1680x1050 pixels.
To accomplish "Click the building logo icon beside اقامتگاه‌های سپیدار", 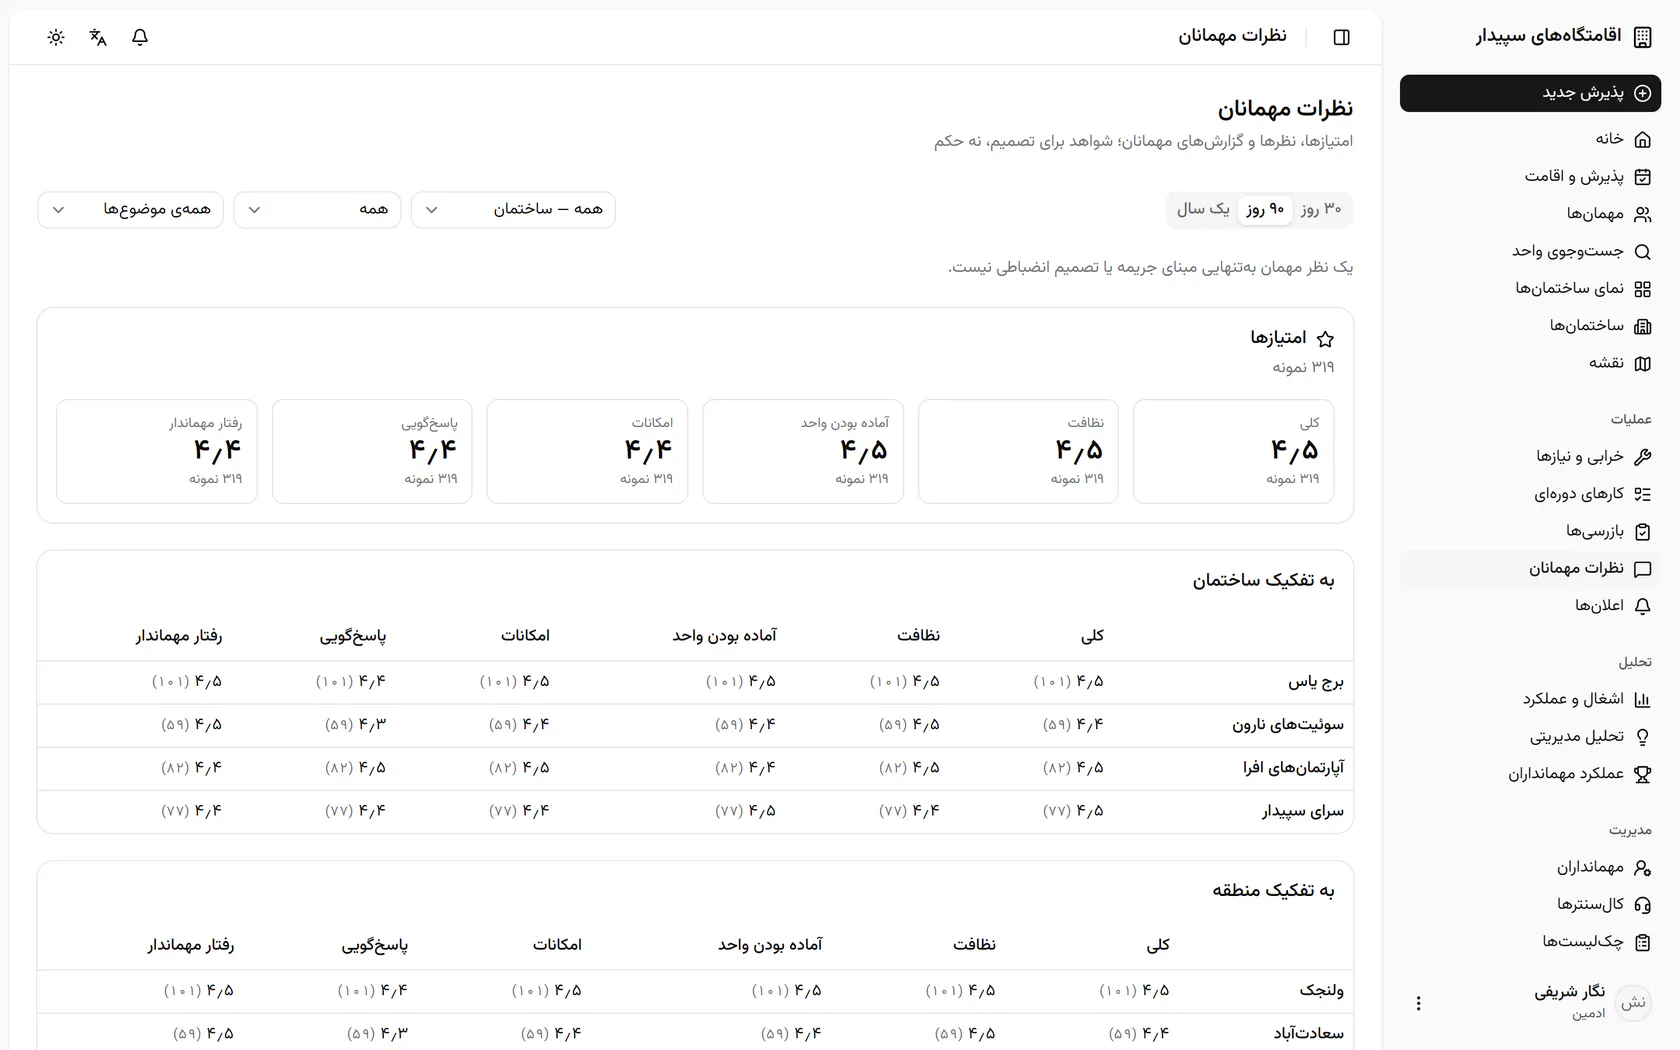I will pos(1642,37).
